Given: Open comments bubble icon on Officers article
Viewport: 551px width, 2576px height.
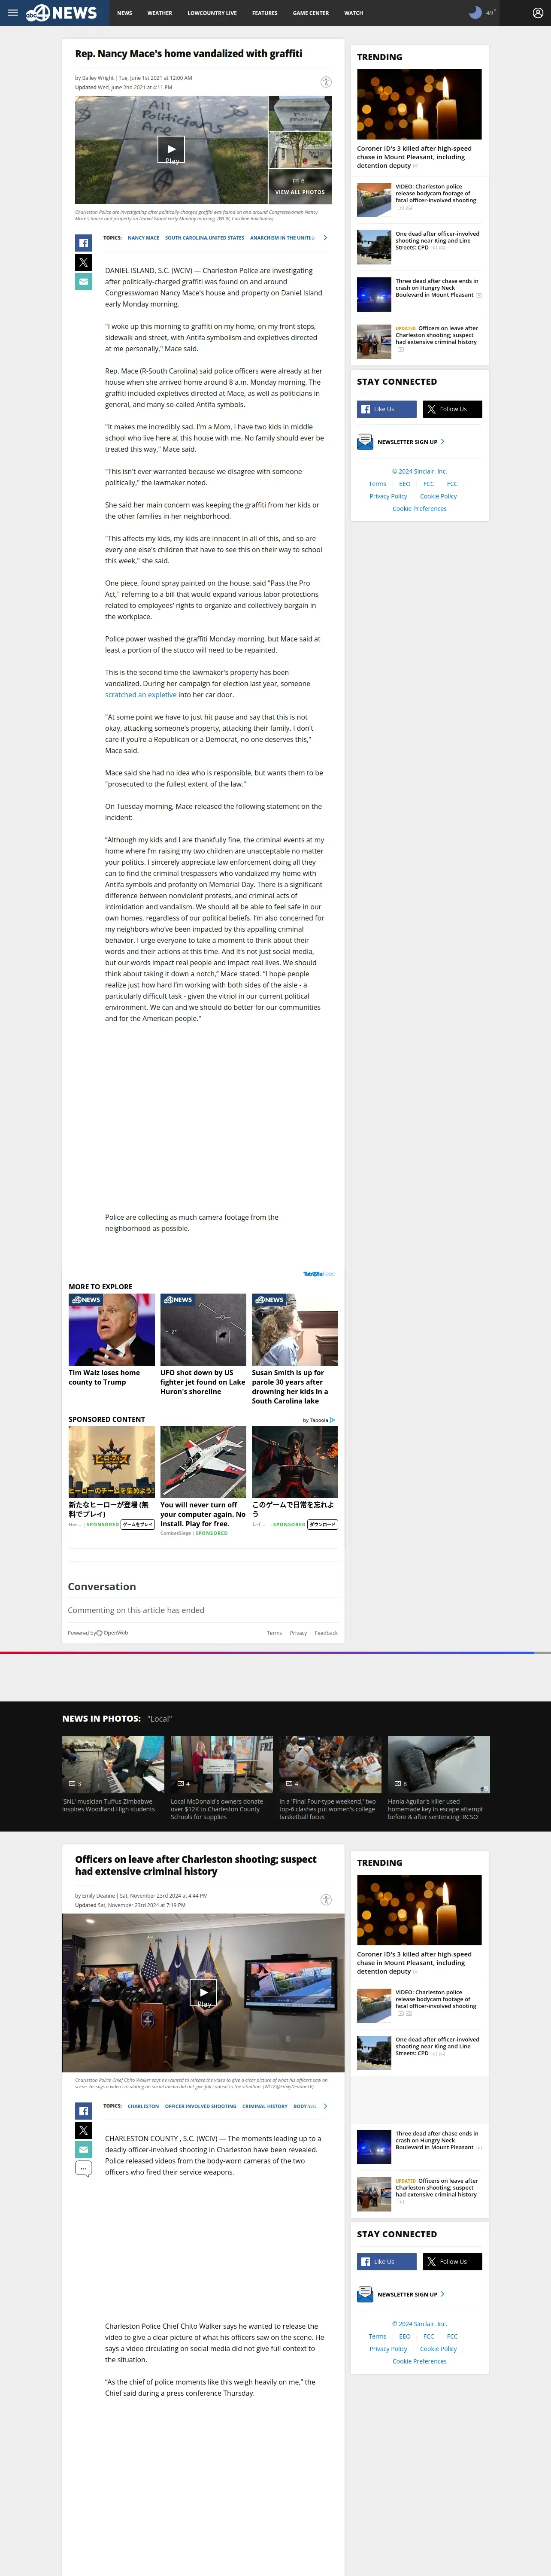Looking at the screenshot, I should [84, 2169].
